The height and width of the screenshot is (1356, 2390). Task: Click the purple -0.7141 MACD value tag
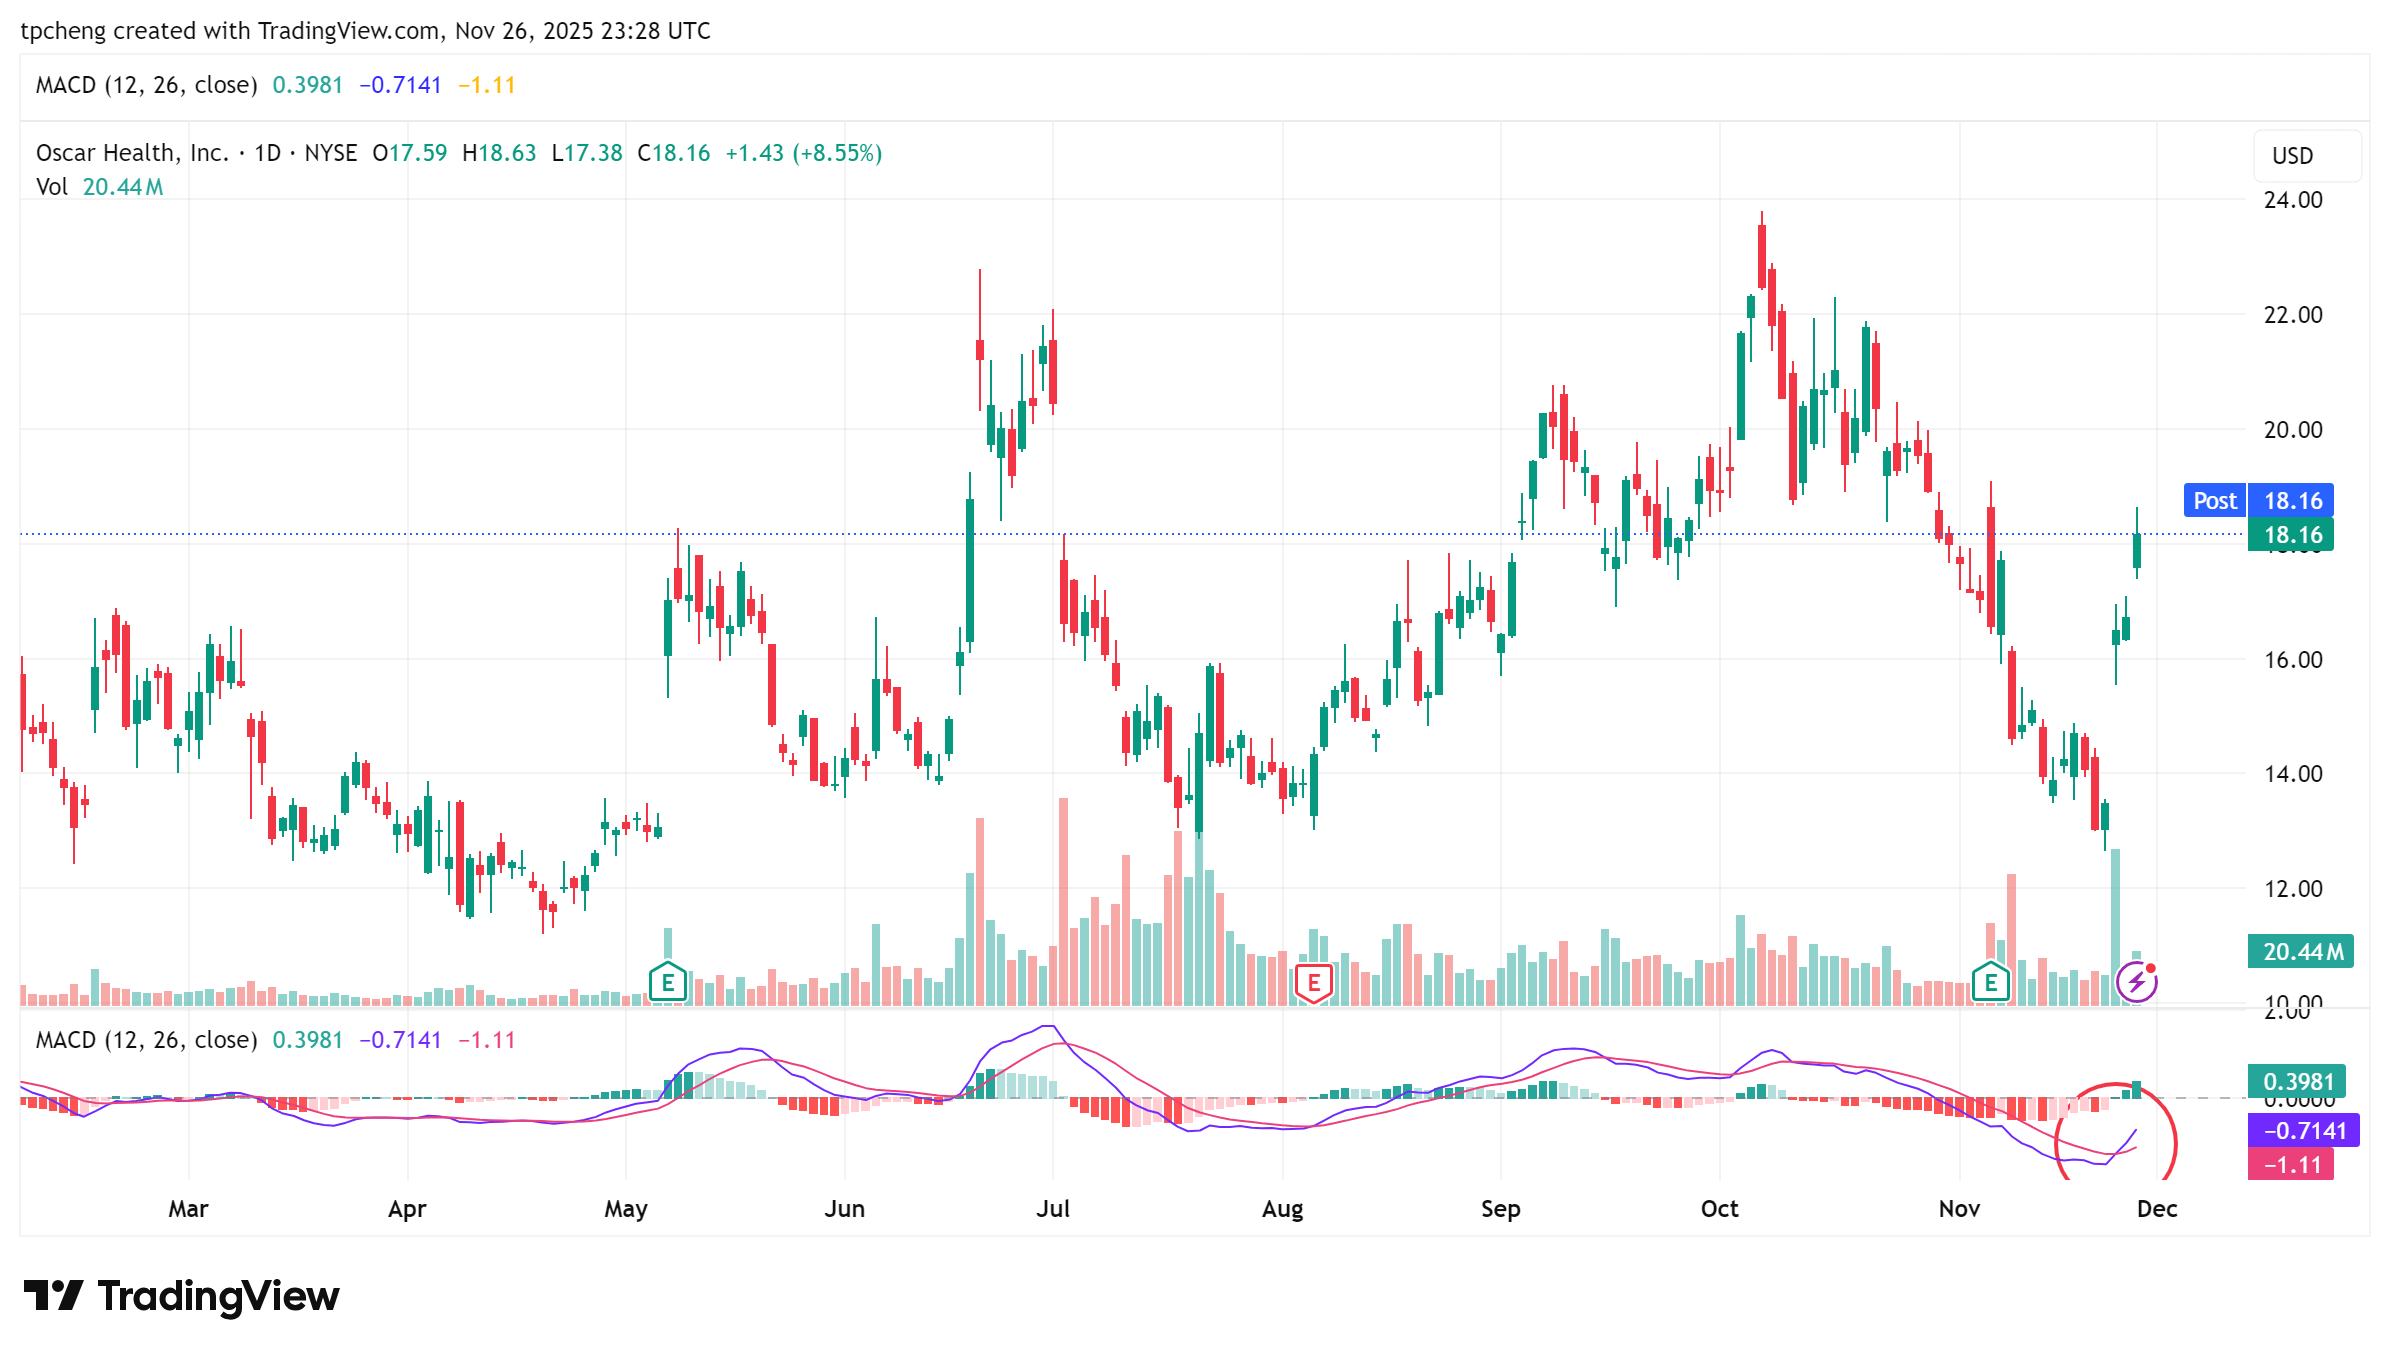(x=2303, y=1131)
